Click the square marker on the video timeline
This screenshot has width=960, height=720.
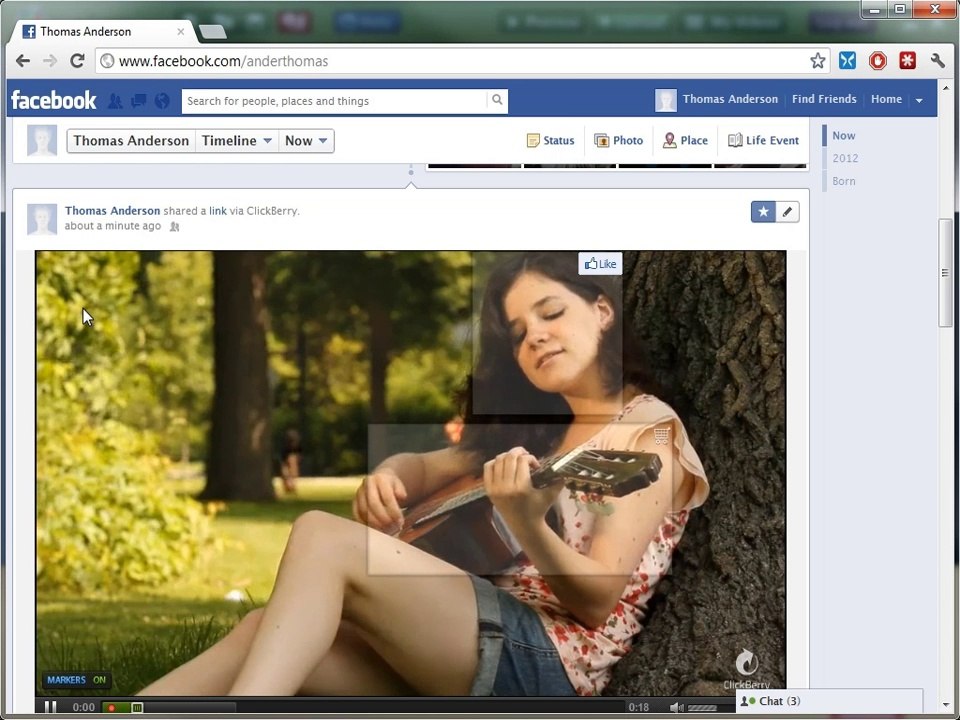[x=137, y=708]
